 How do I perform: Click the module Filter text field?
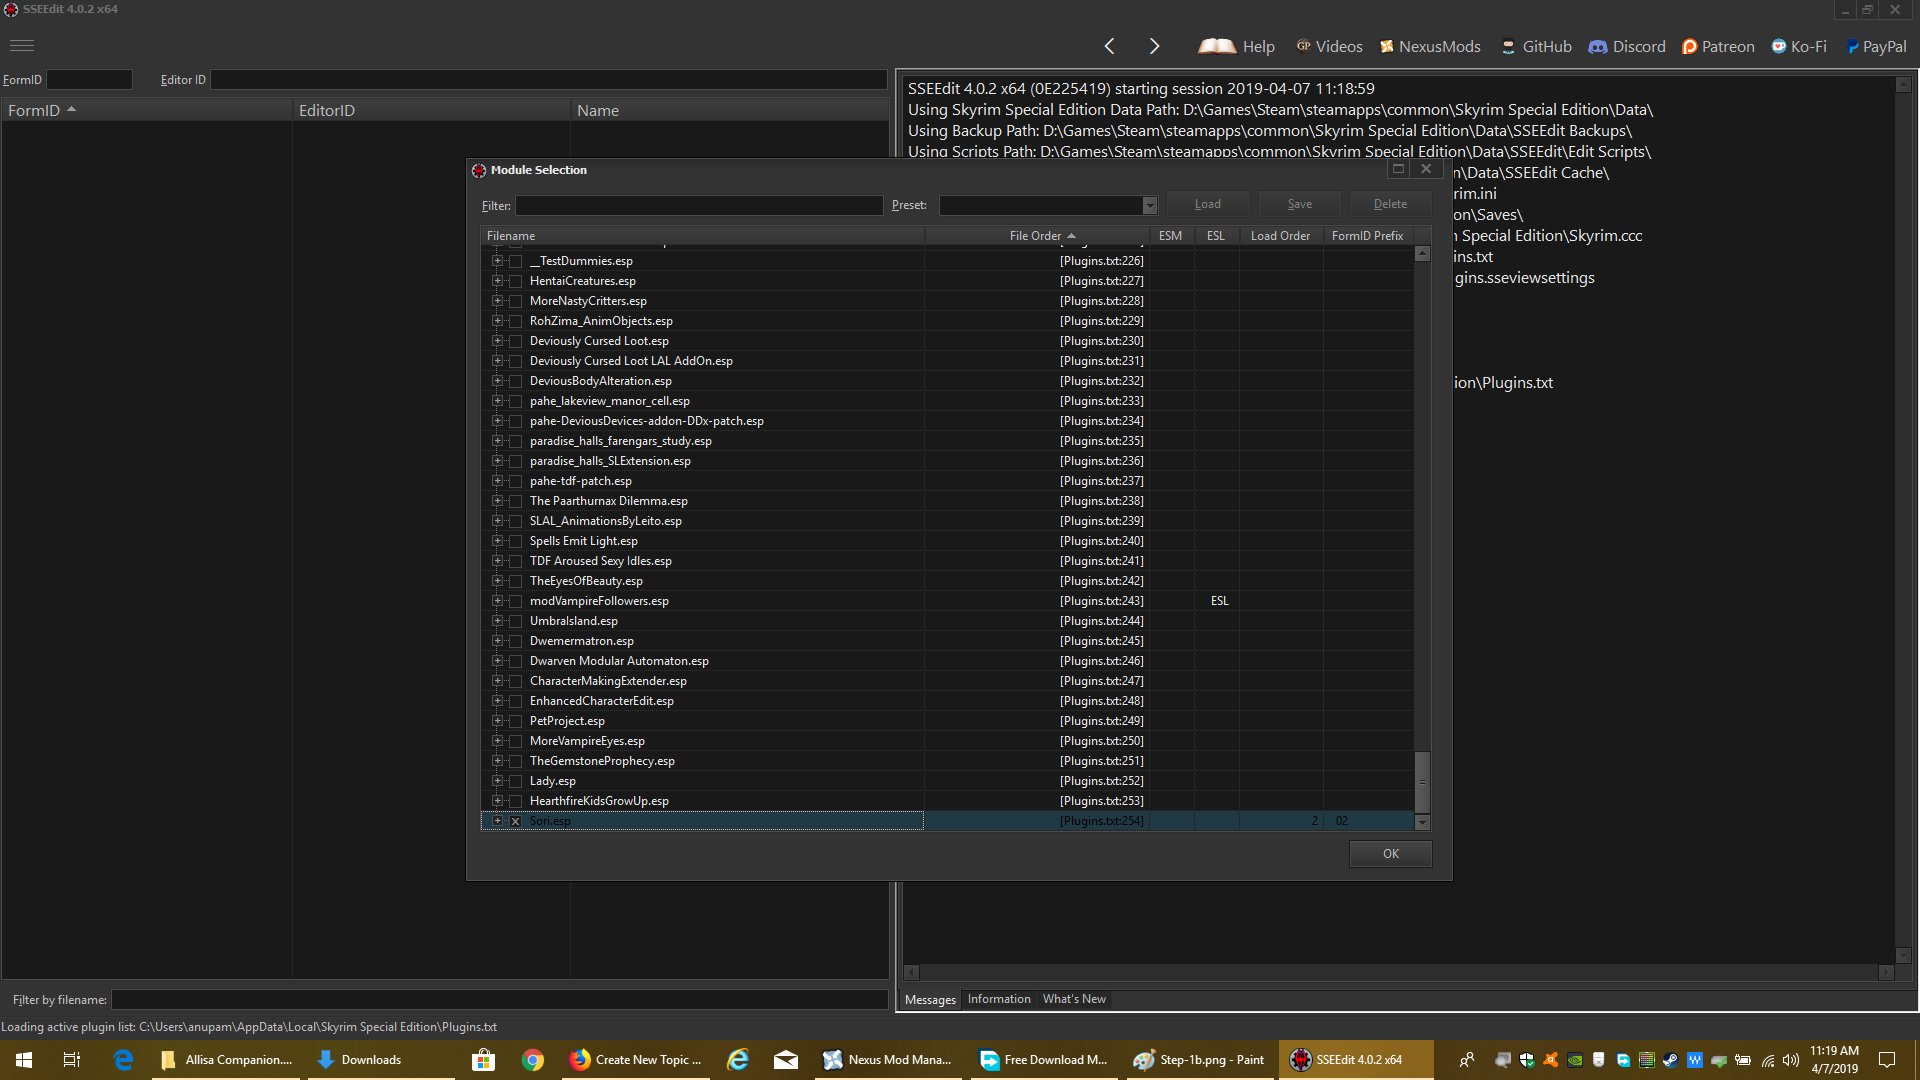pos(698,205)
